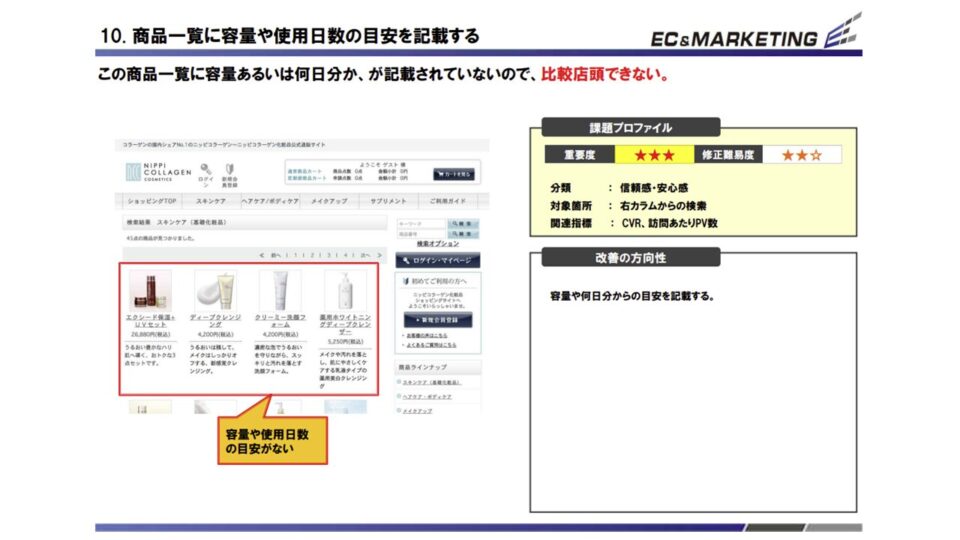The height and width of the screenshot is (540, 960).
Task: Click the 検索結果 スキンケア heading
Action: click(176, 222)
